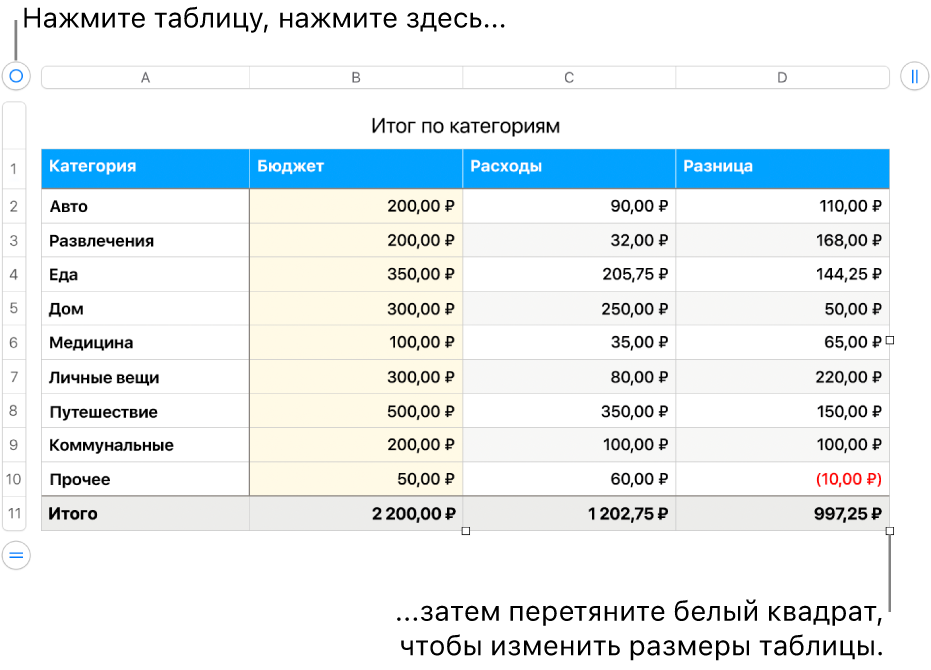Click the Расходы header cell
This screenshot has width=931, height=670.
click(x=569, y=169)
